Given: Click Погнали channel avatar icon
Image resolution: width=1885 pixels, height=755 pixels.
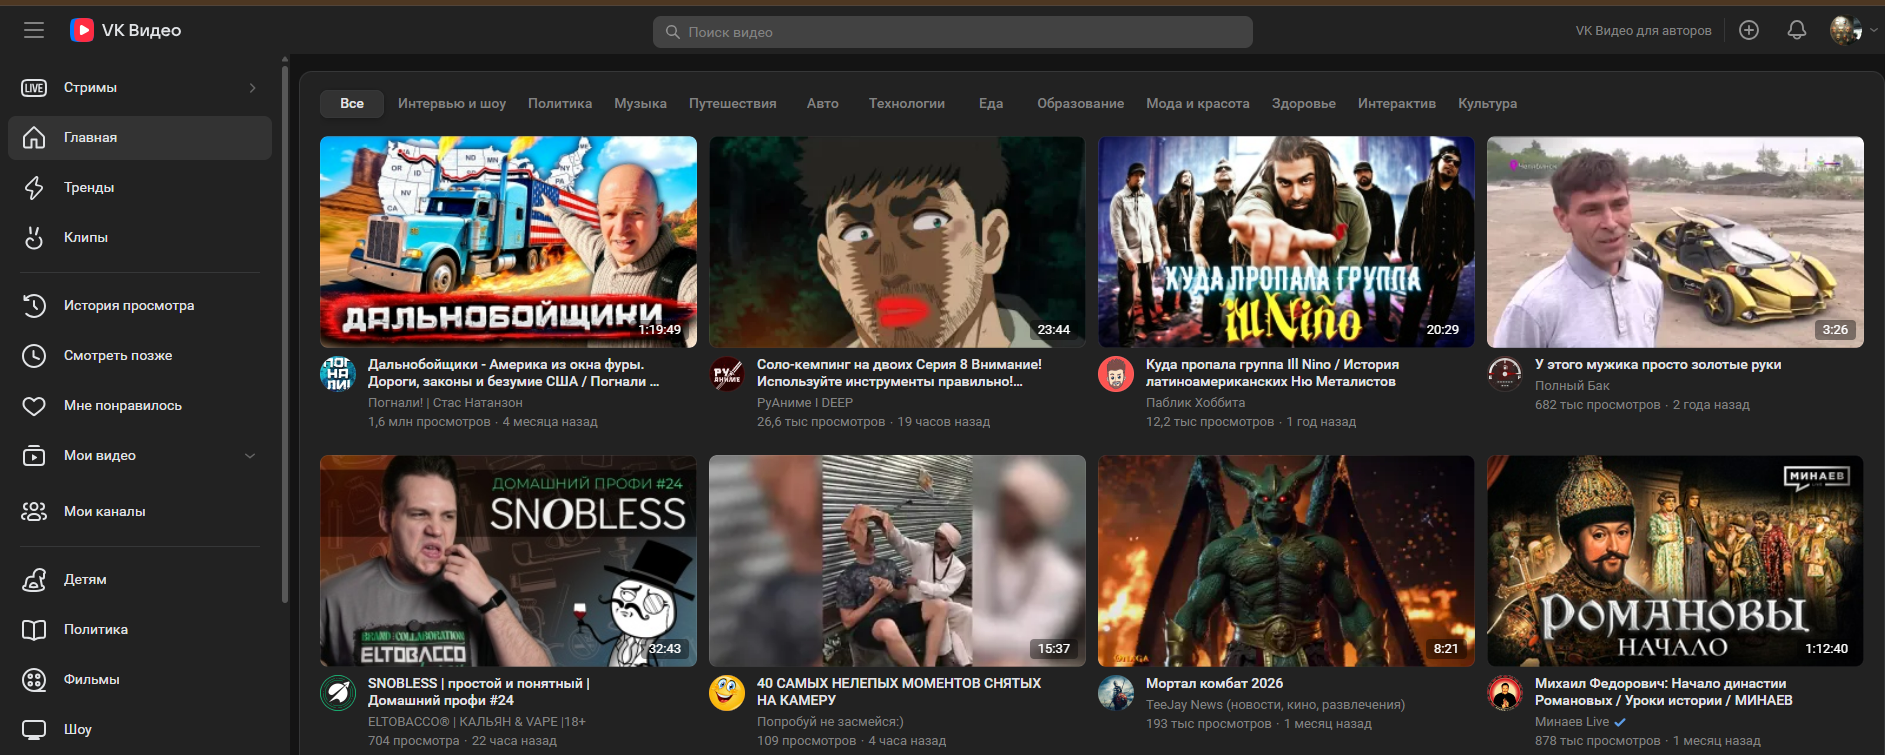Looking at the screenshot, I should (x=338, y=374).
